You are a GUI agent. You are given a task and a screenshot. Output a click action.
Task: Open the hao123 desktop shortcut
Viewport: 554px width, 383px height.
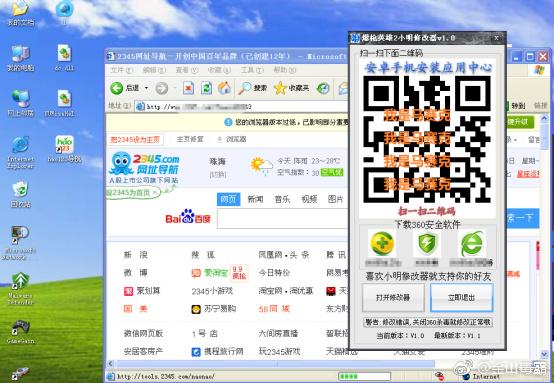tap(64, 149)
